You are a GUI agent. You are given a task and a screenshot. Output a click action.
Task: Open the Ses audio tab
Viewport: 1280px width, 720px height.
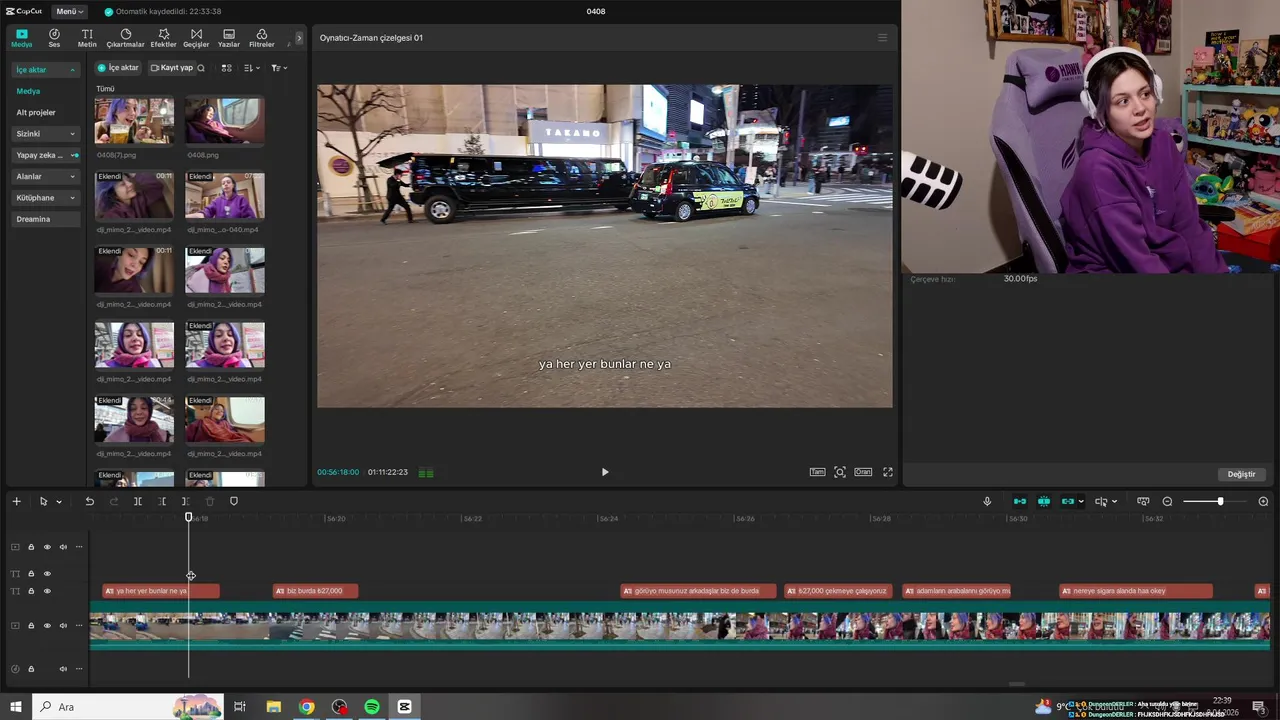[54, 38]
